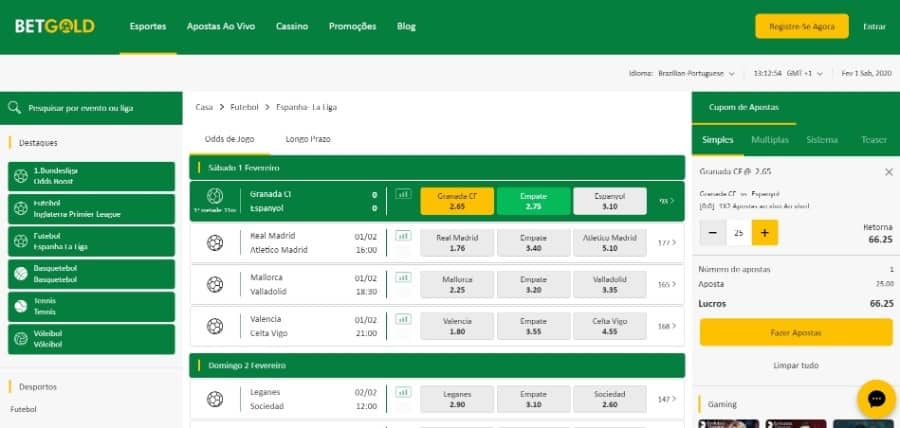900x428 pixels.
Task: Click the Tennis ball icon
Action: tap(21, 306)
